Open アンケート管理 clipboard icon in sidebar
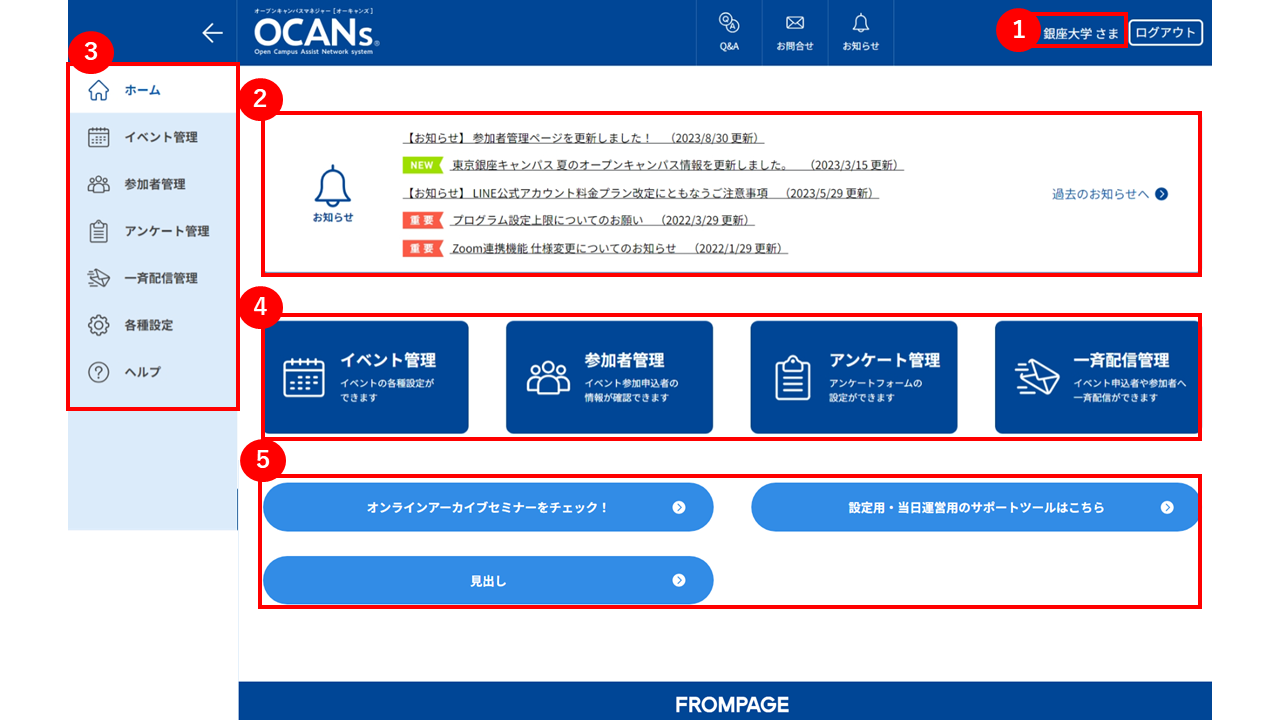Image resolution: width=1280 pixels, height=720 pixels. click(x=99, y=231)
